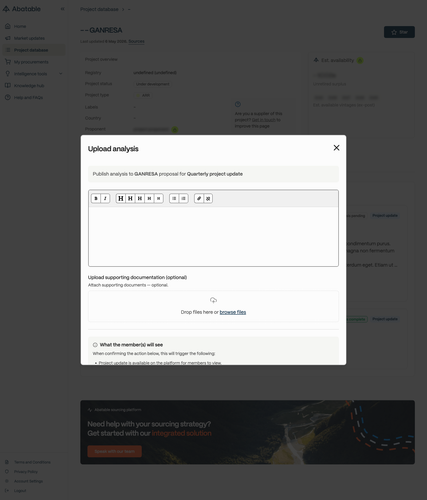The image size is (427, 500).
Task: Insert a link in the editor
Action: (199, 199)
